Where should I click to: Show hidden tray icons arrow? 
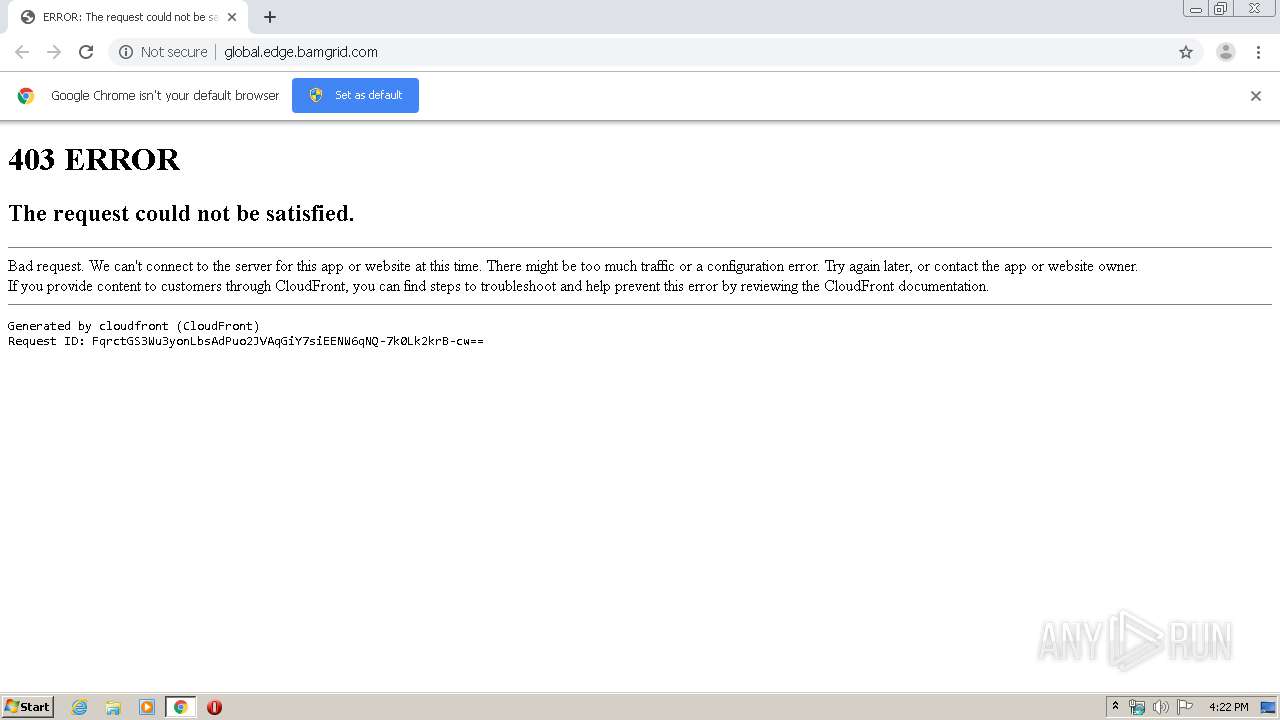[1116, 707]
